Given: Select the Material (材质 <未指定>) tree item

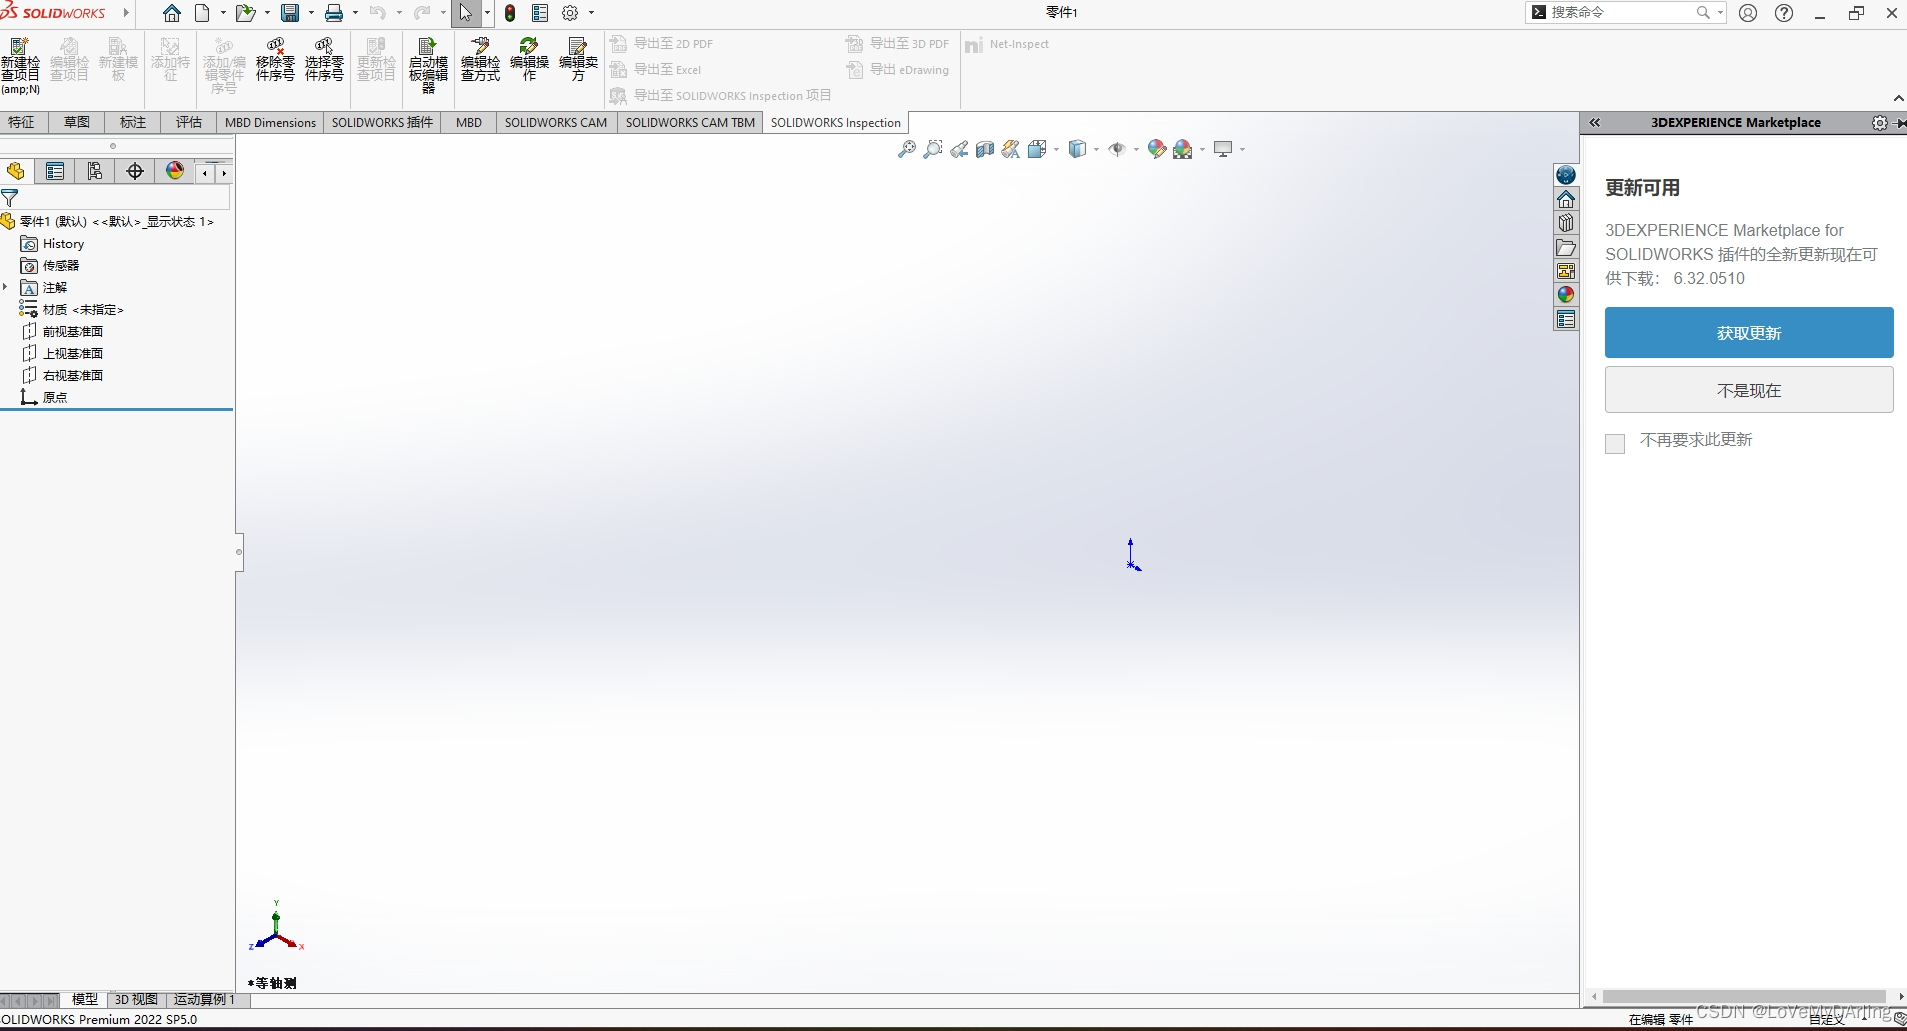Looking at the screenshot, I should tap(83, 309).
